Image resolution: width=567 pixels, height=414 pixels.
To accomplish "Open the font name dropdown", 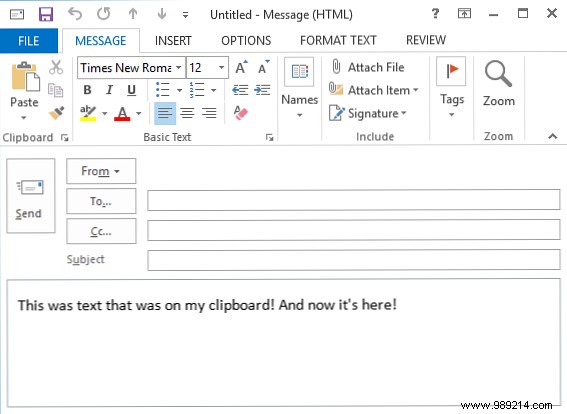I will coord(179,68).
